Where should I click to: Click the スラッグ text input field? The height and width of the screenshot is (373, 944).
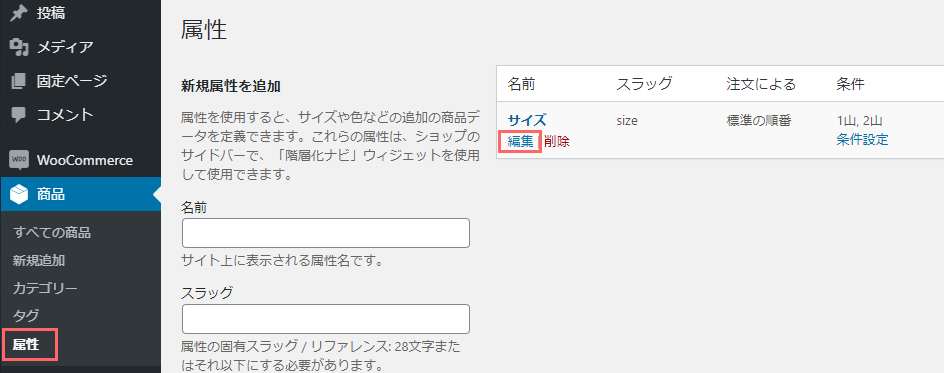[x=326, y=319]
